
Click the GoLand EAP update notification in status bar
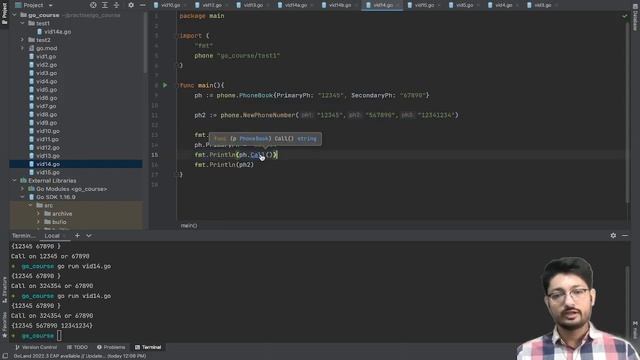pos(80,356)
